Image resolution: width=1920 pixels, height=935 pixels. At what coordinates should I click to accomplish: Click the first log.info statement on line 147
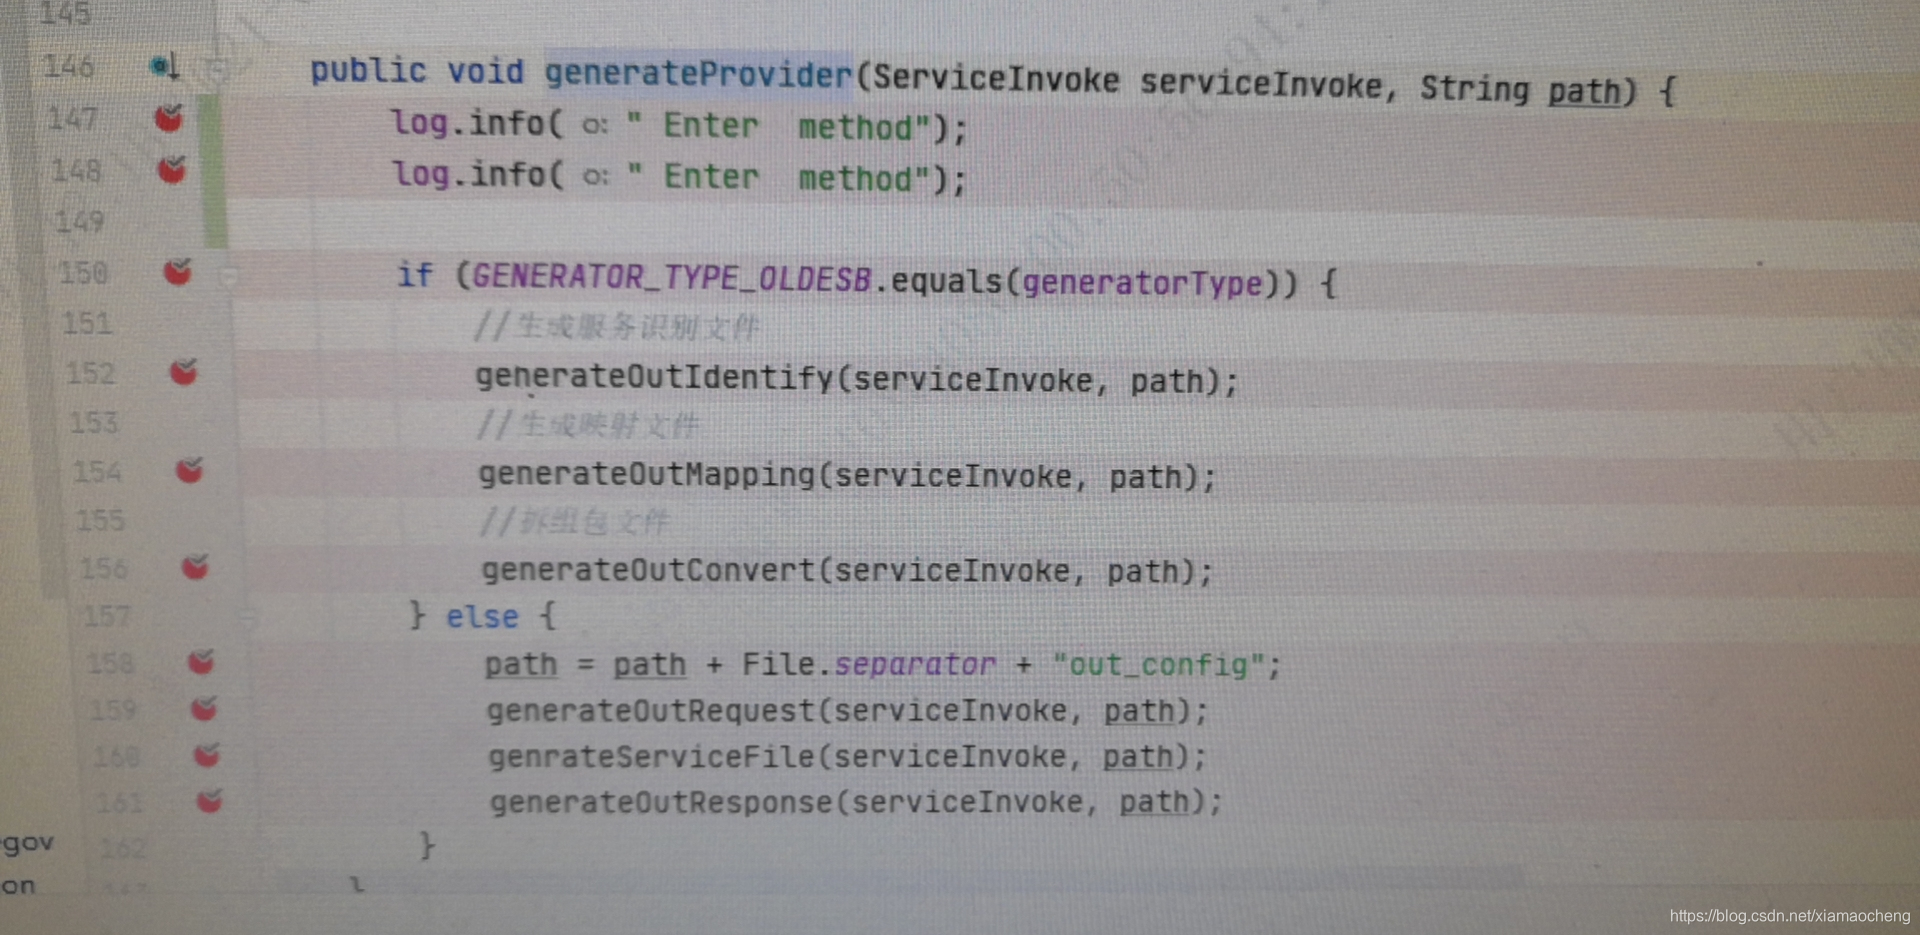[x=679, y=125]
